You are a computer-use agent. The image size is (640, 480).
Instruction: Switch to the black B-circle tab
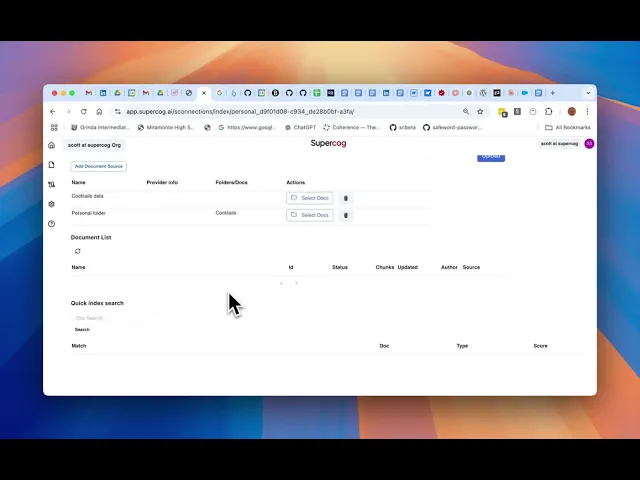coord(276,93)
